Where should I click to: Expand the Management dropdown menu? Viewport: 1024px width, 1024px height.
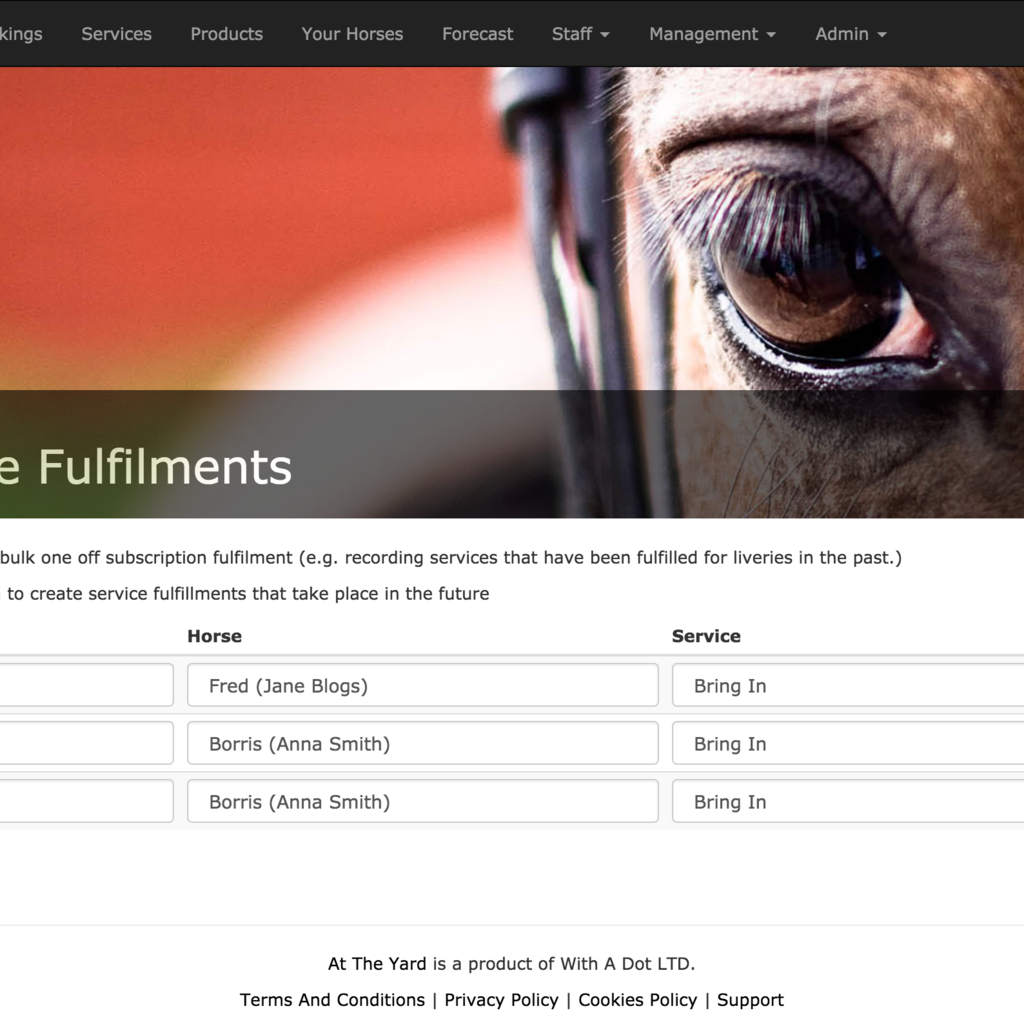pyautogui.click(x=712, y=34)
